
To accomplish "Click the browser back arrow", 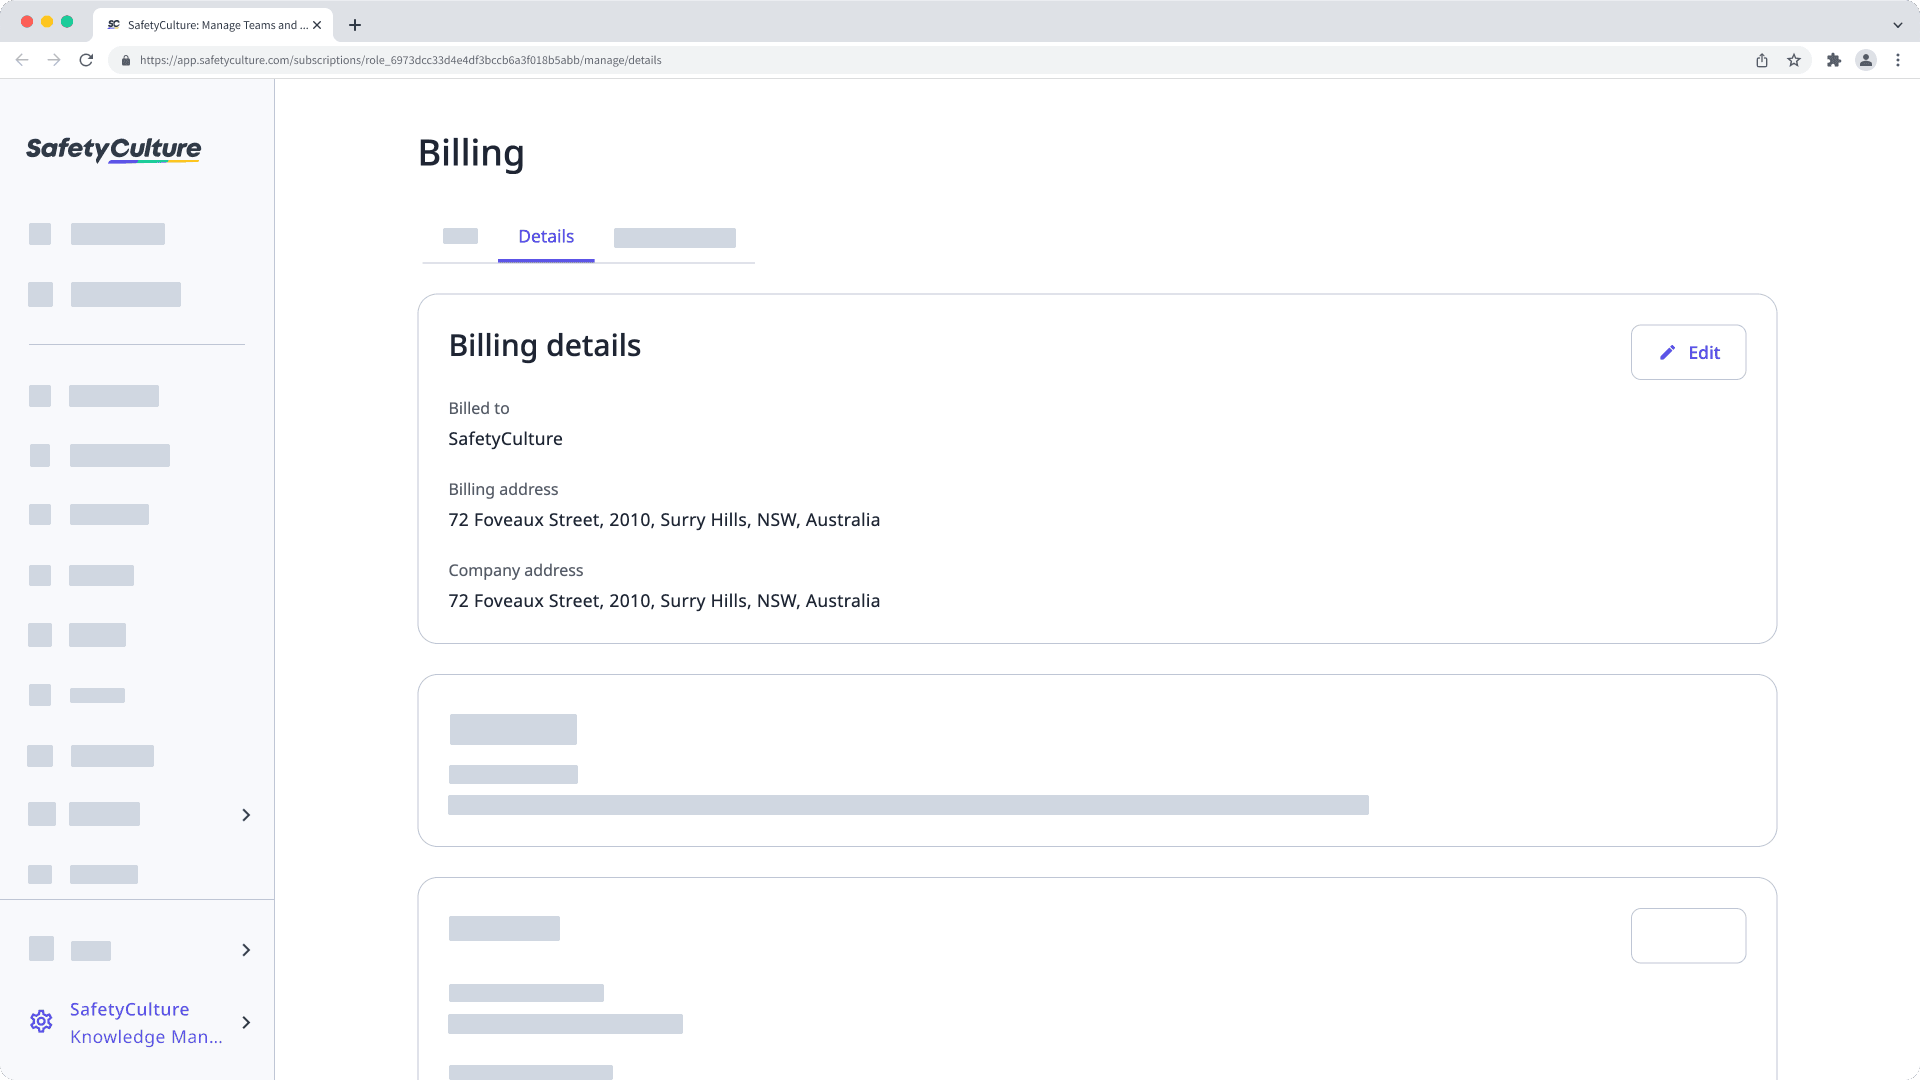I will [22, 60].
